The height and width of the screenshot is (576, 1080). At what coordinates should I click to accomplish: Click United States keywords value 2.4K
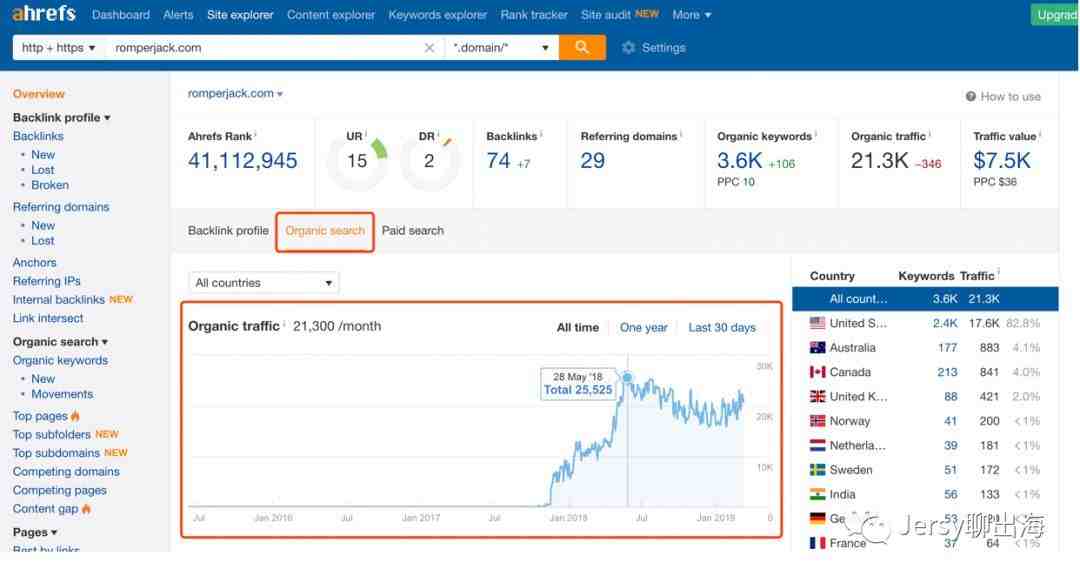pos(945,323)
